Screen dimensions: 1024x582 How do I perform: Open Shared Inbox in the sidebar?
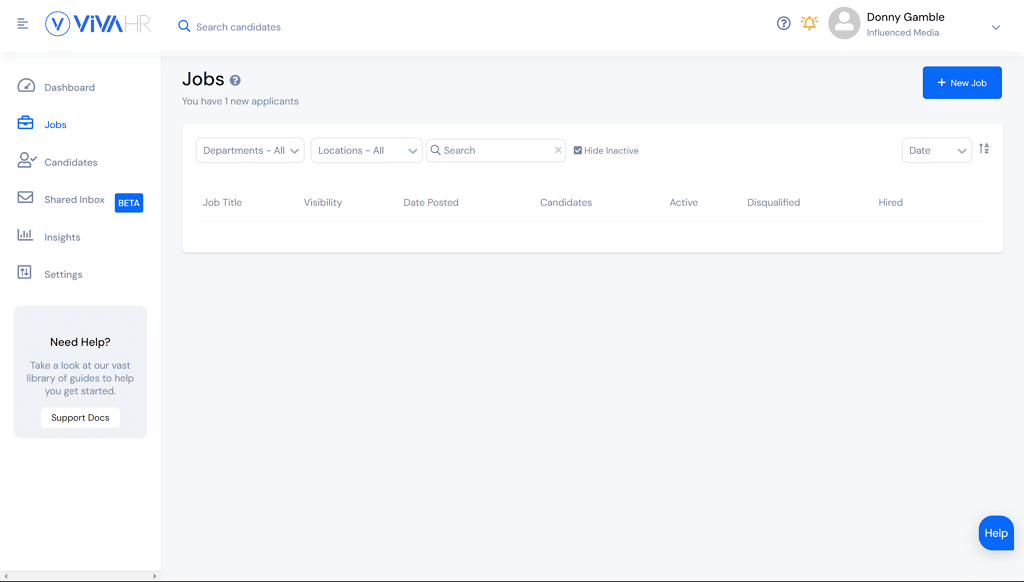[x=74, y=200]
